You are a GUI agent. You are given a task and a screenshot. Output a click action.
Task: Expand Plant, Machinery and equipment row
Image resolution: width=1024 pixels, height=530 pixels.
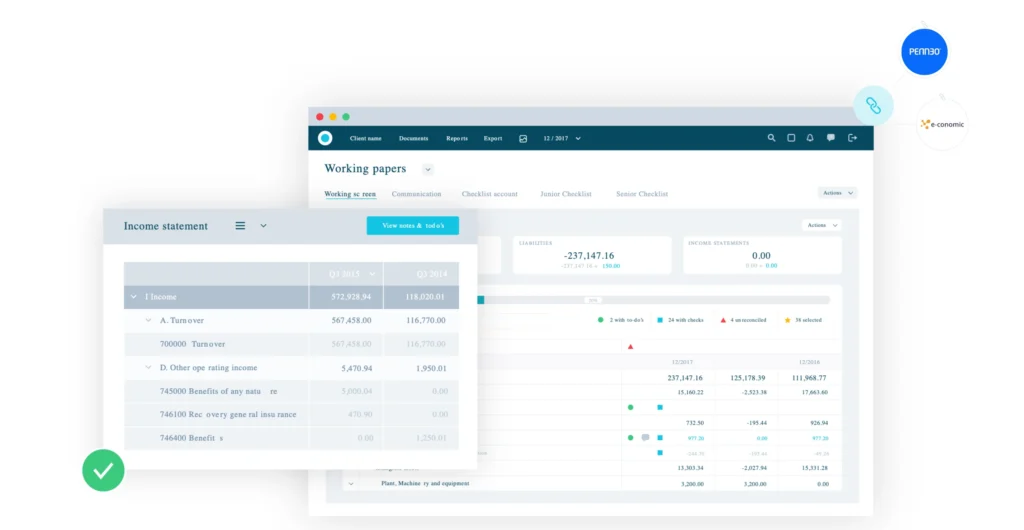tap(351, 484)
